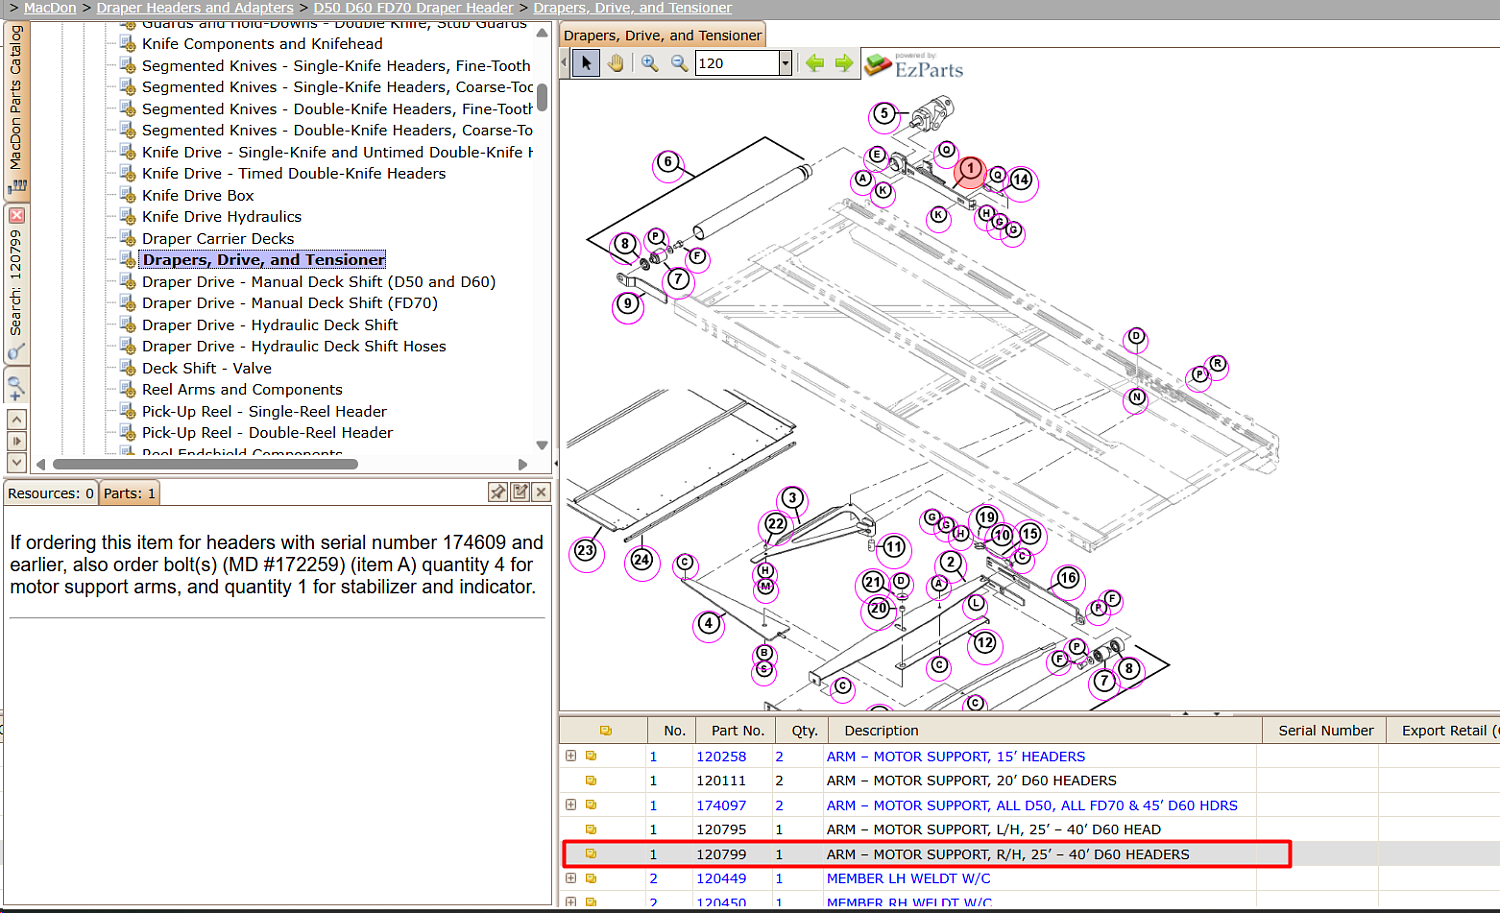The width and height of the screenshot is (1500, 913).
Task: Close the Search: 120799 side tab
Action: point(16,215)
